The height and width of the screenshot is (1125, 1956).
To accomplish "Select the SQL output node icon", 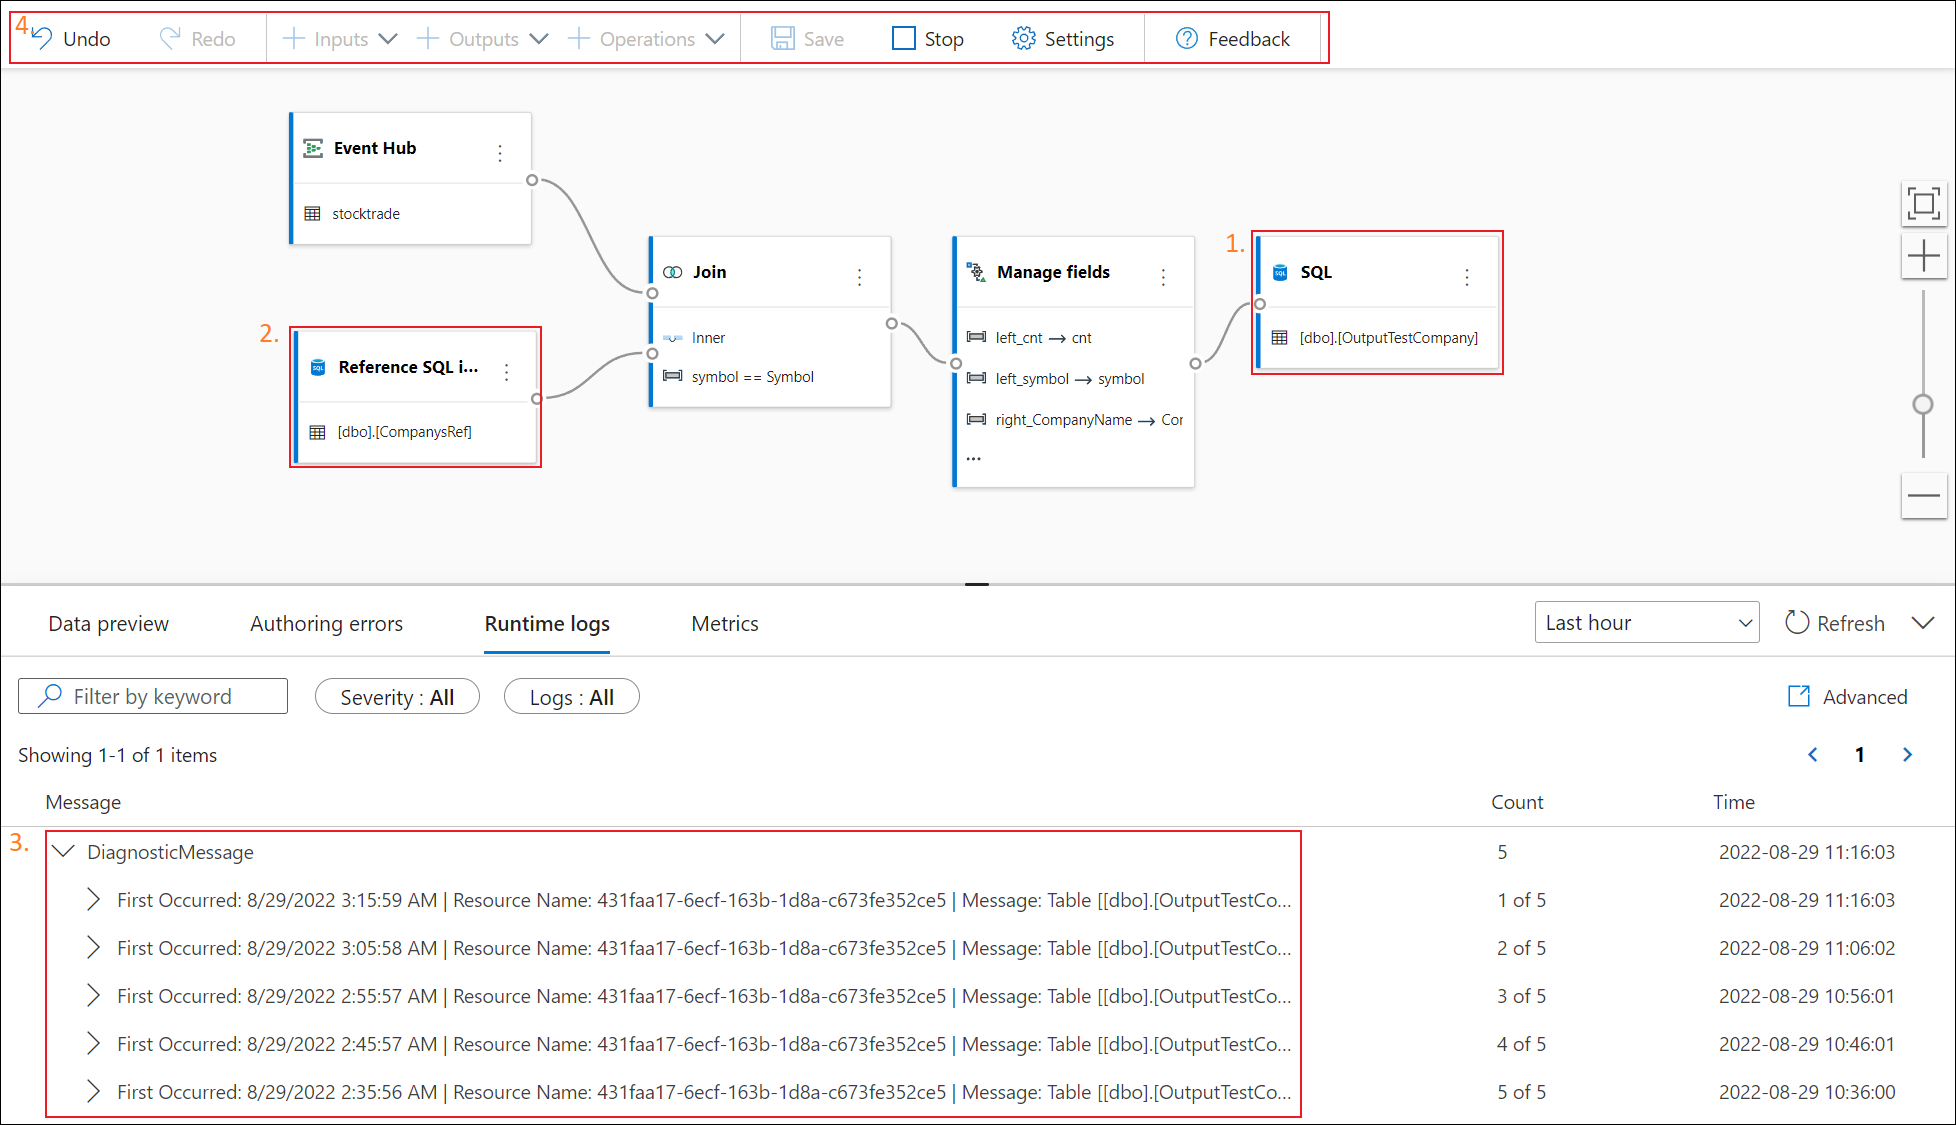I will (x=1280, y=272).
